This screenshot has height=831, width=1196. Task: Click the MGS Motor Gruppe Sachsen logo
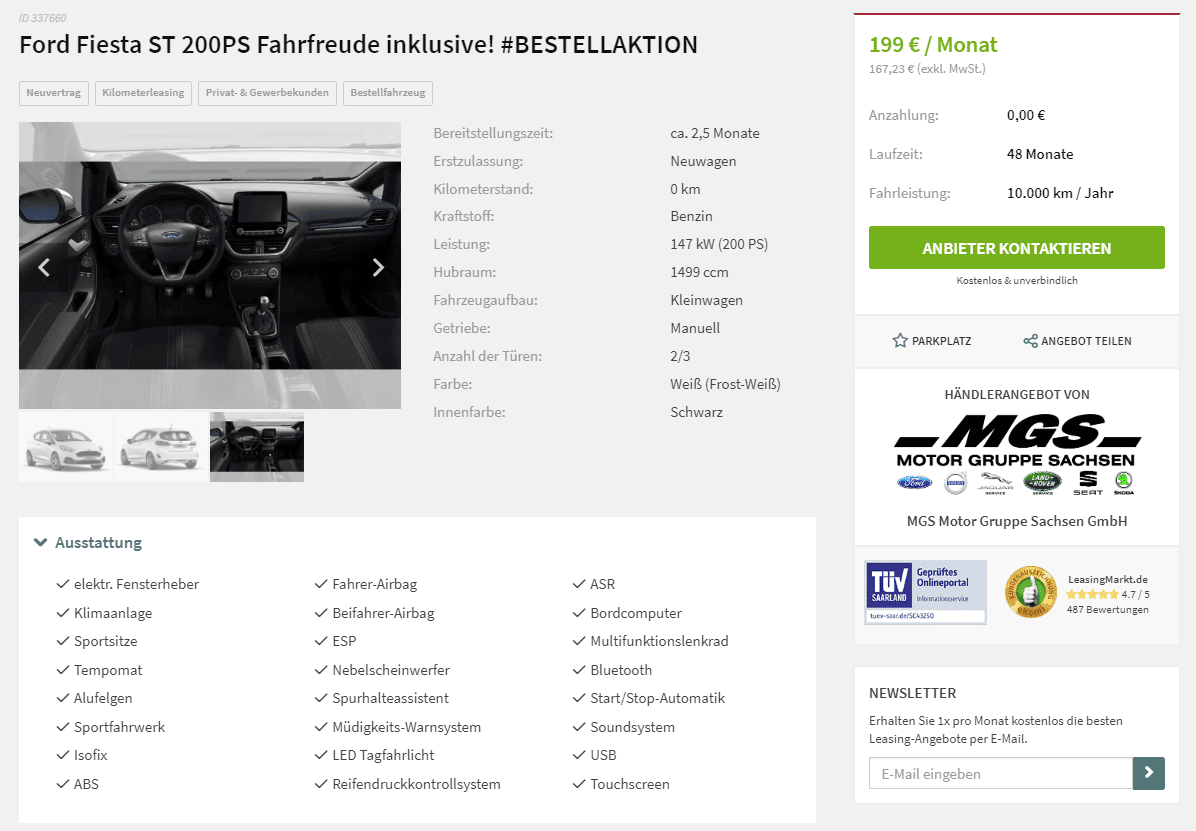coord(1017,455)
